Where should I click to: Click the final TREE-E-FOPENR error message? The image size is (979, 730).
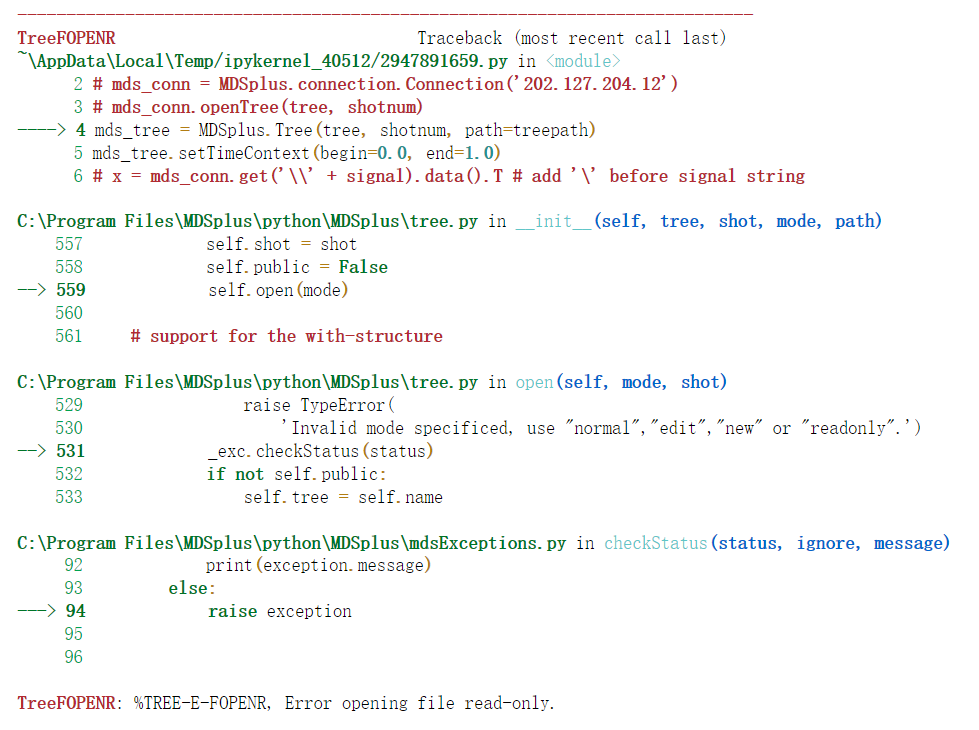pos(290,703)
